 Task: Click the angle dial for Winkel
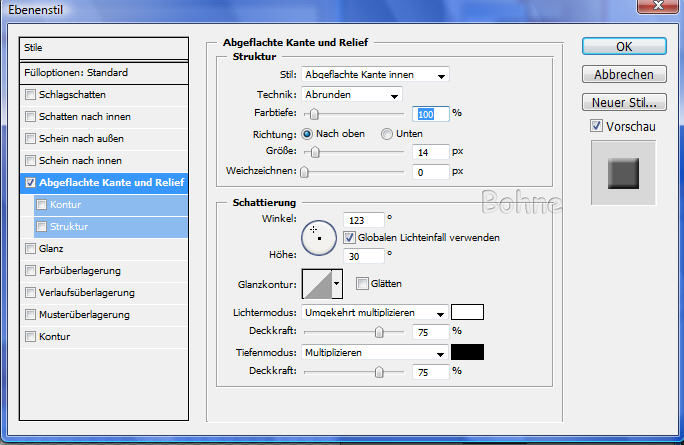[x=320, y=236]
